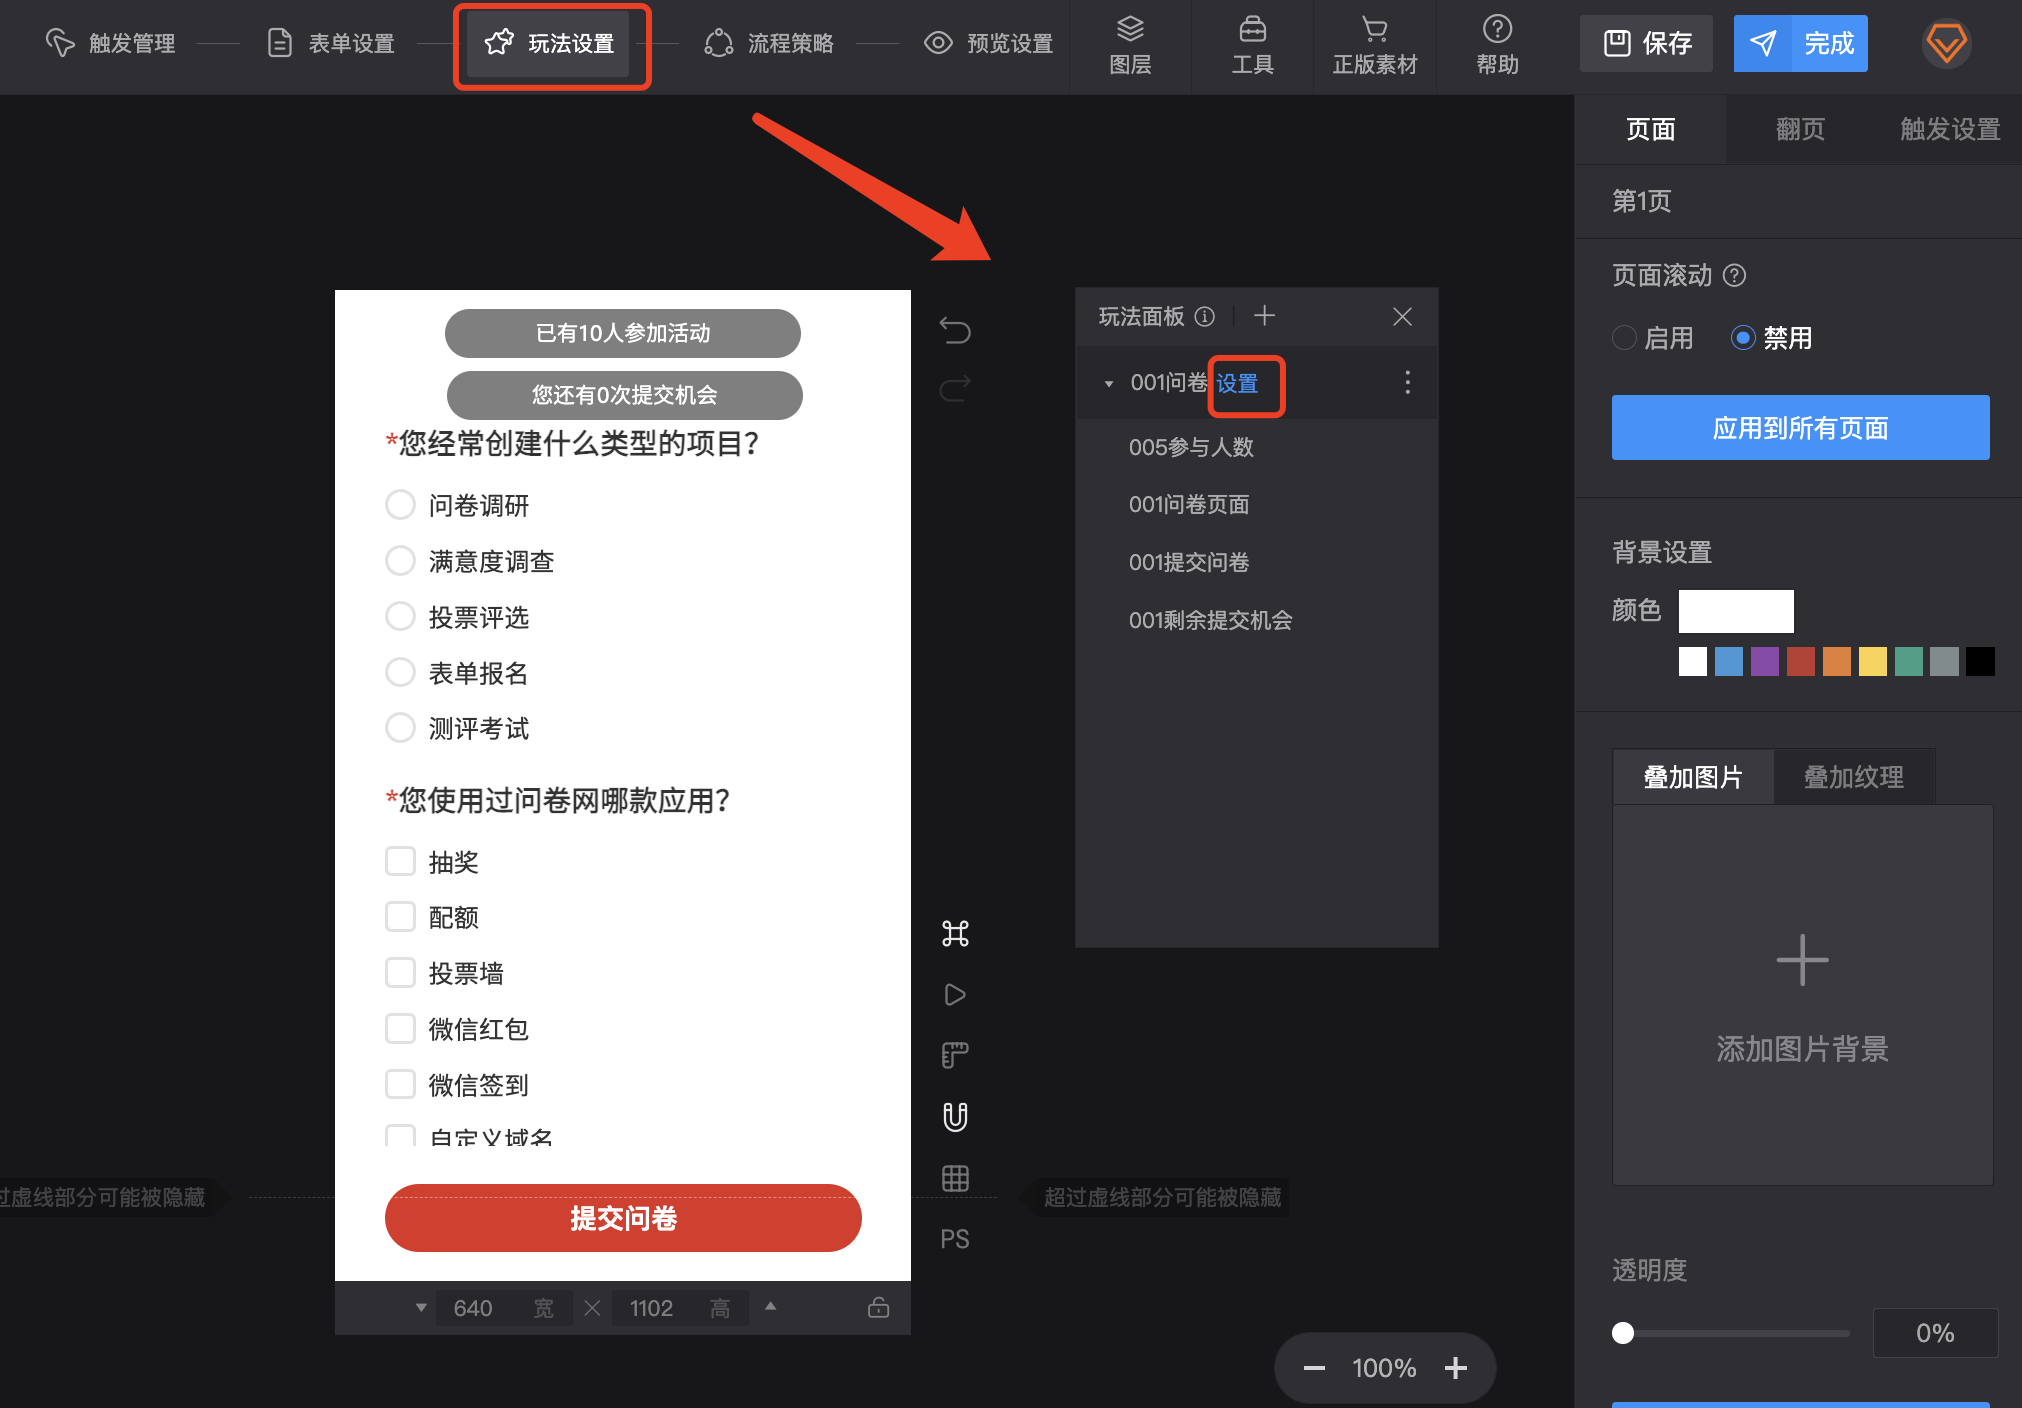Click the 已有10人参加活动 pill
This screenshot has height=1408, width=2022.
[623, 333]
